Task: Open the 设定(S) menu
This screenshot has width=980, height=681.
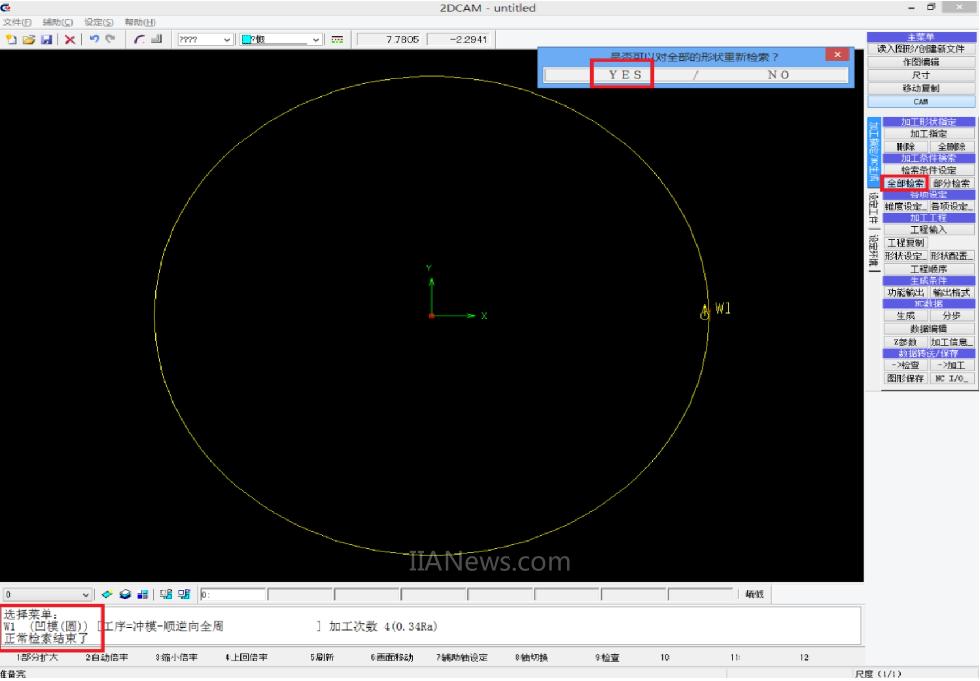Action: (x=99, y=22)
